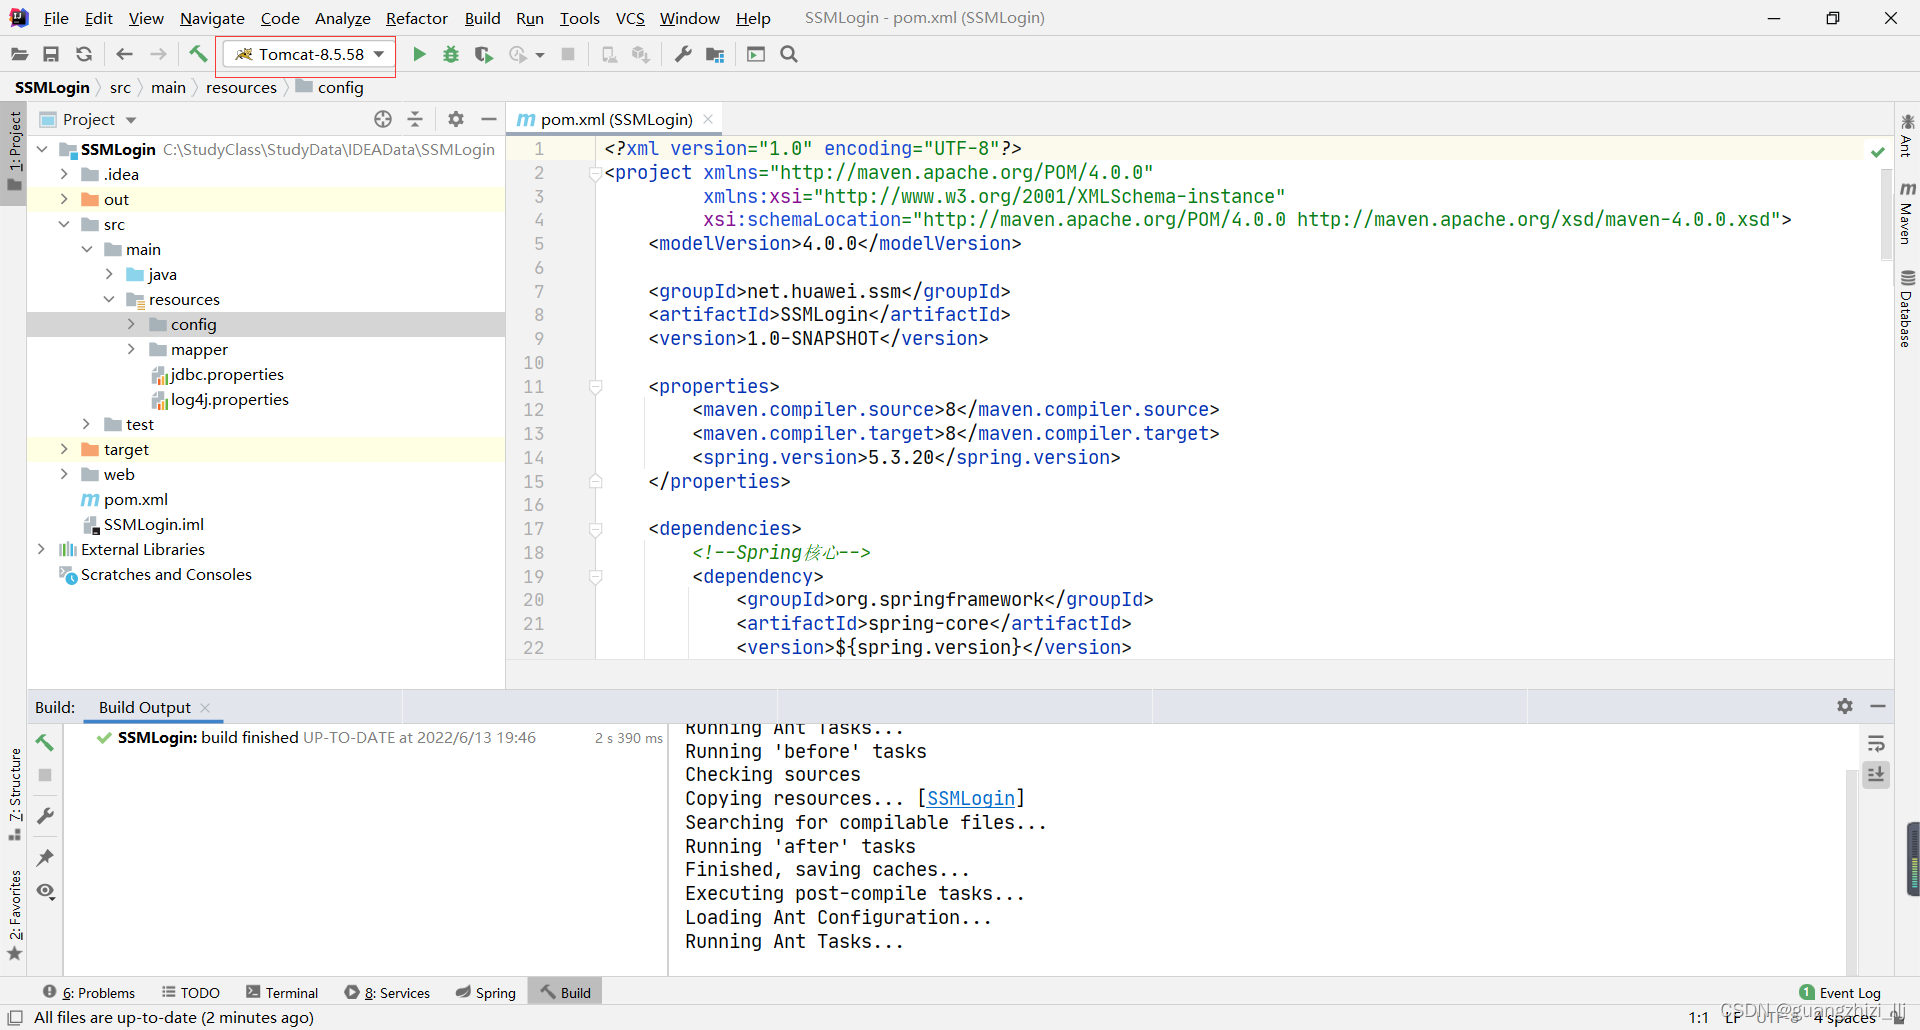Open the Tomcat-8.5.58 run configuration dropdown
The image size is (1920, 1030).
(x=309, y=54)
